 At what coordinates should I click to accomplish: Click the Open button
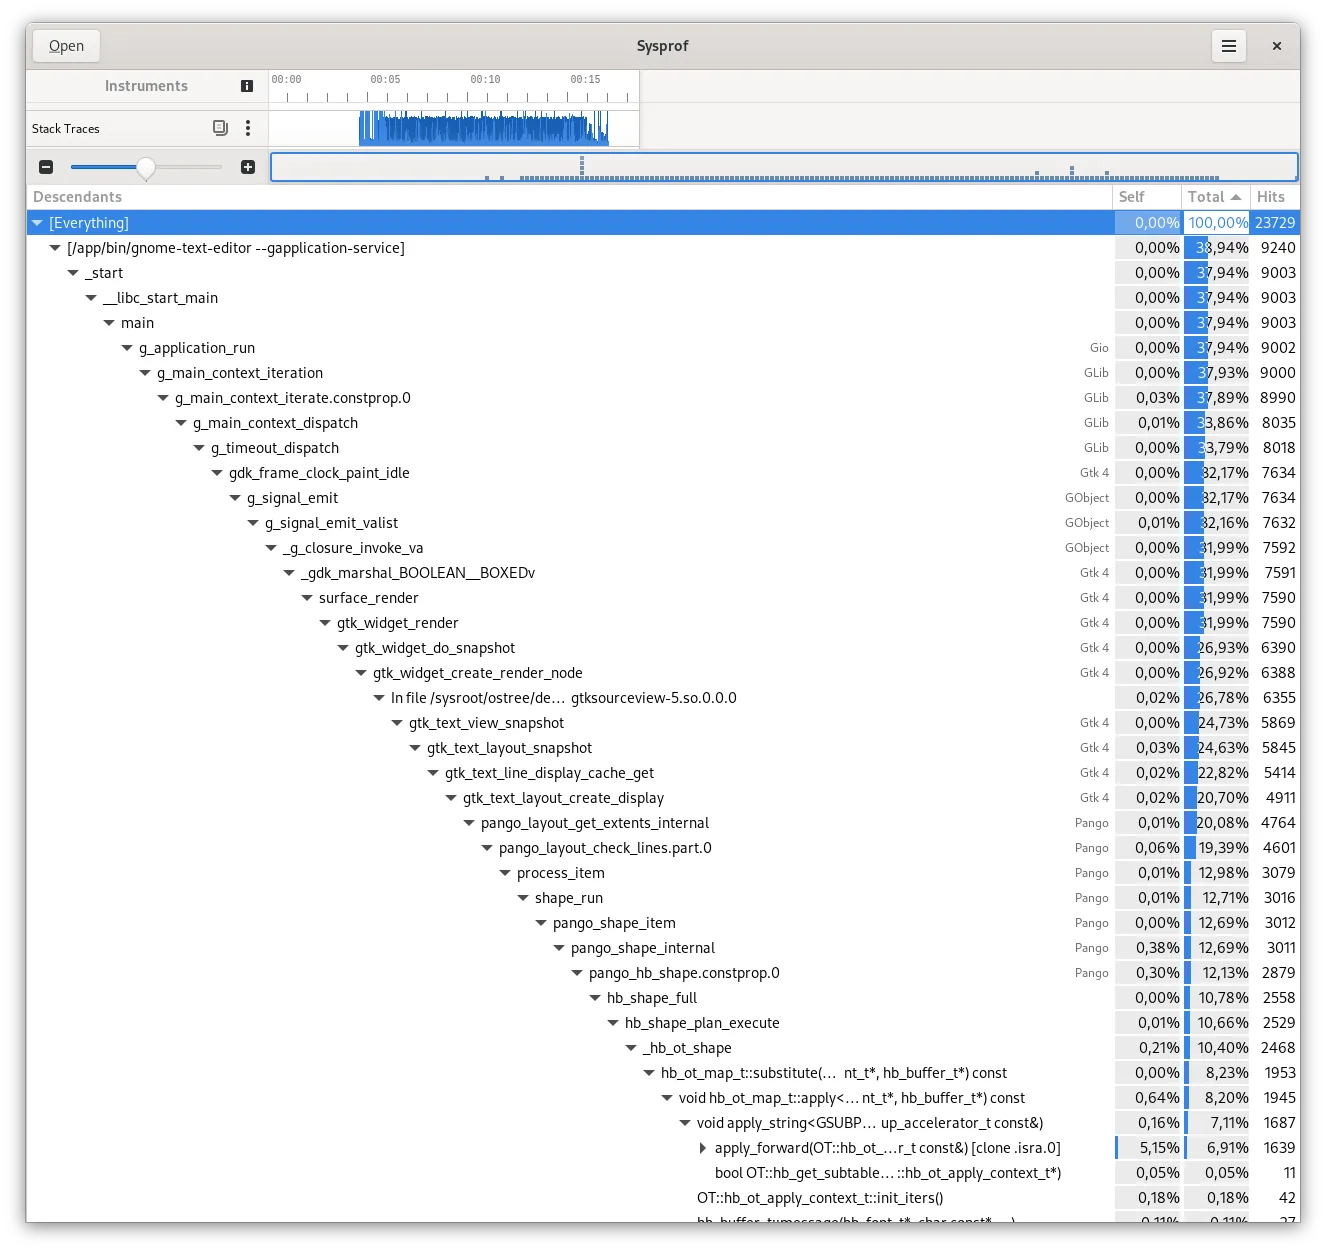coord(66,46)
